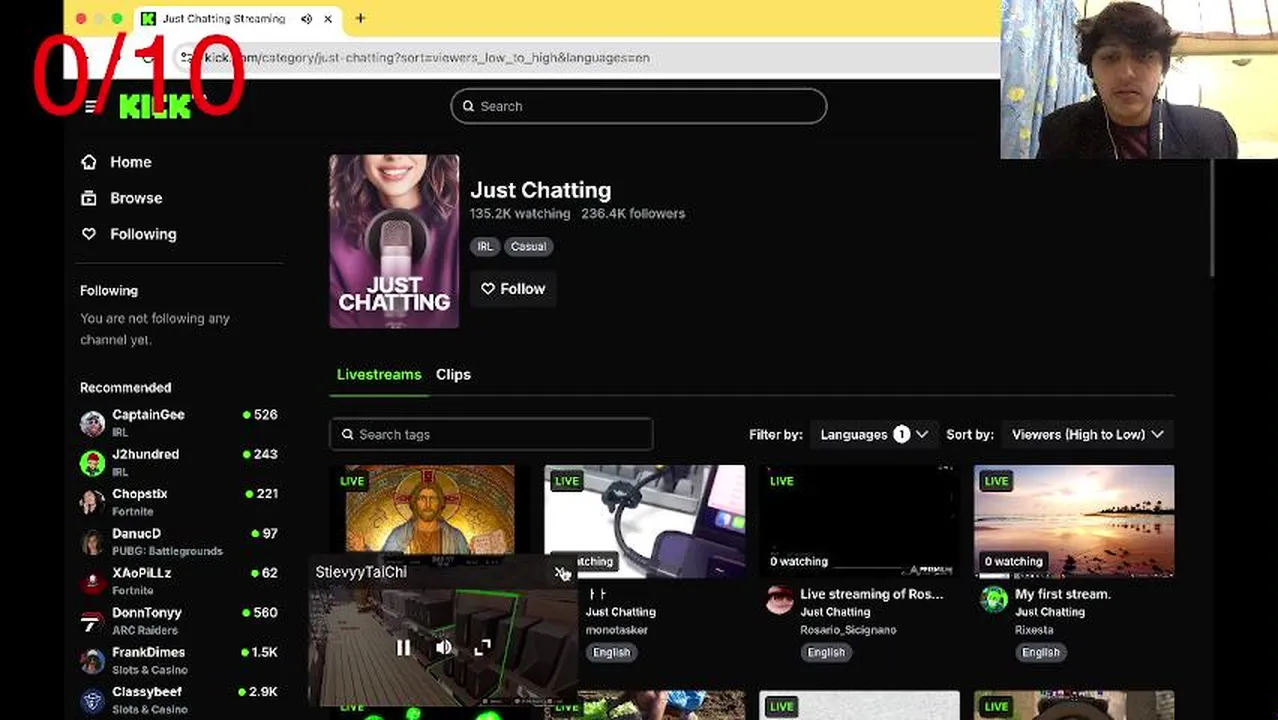Close the StievyyTalChi mini player
Image resolution: width=1278 pixels, height=720 pixels.
pos(561,572)
